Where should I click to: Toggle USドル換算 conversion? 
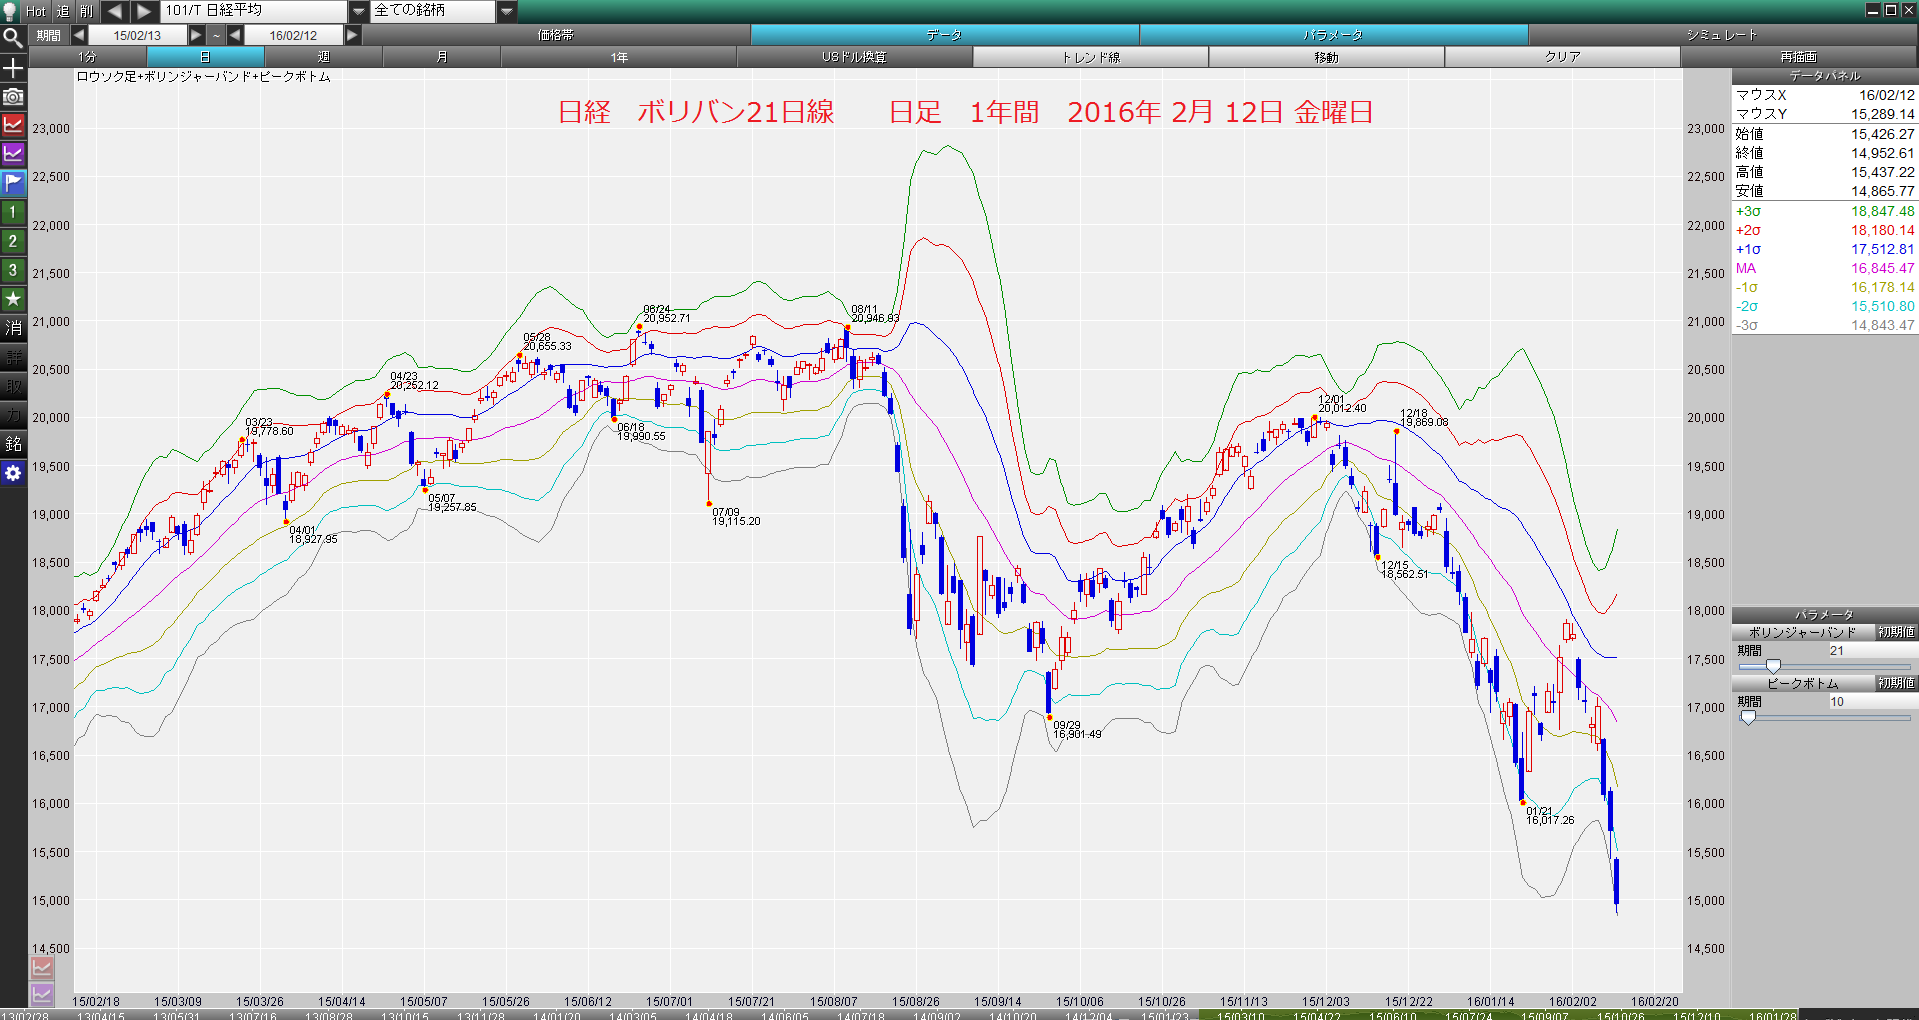[x=855, y=57]
